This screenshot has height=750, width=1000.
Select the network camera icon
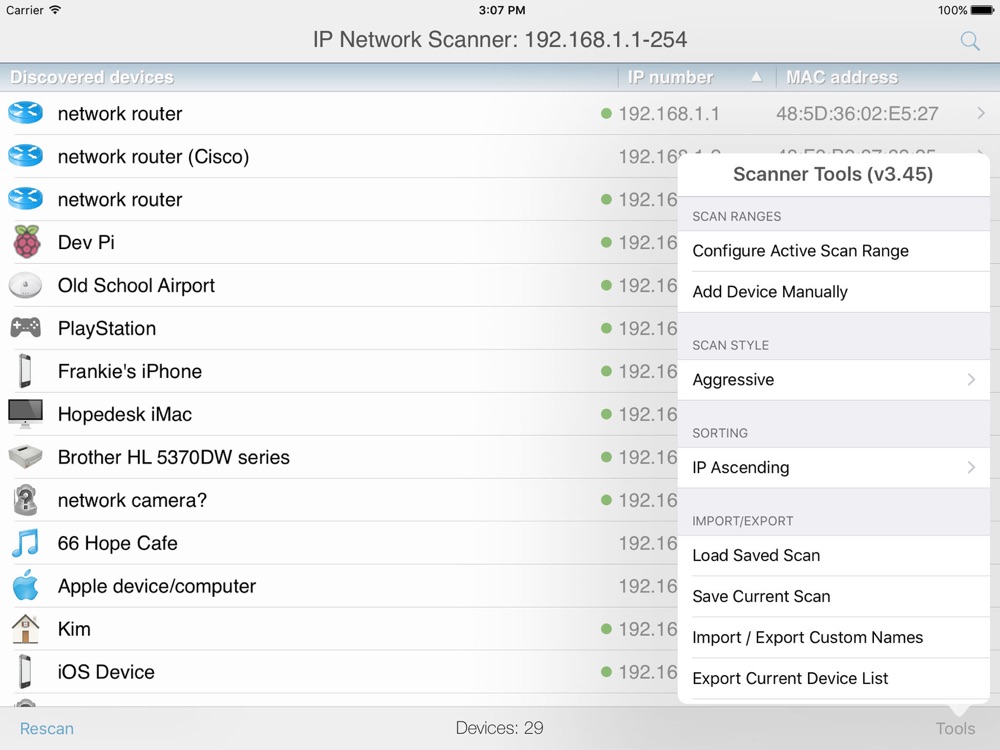point(26,500)
